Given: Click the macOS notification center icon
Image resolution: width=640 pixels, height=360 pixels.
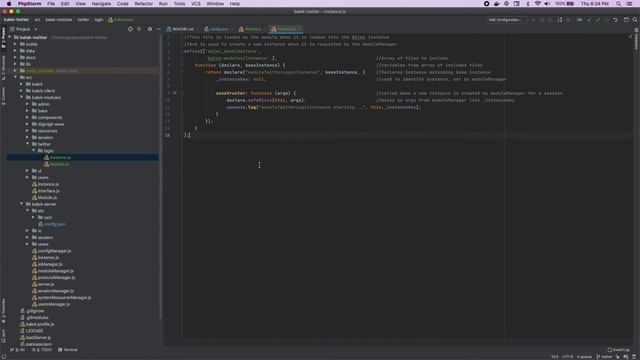Looking at the screenshot, I should (629, 4).
